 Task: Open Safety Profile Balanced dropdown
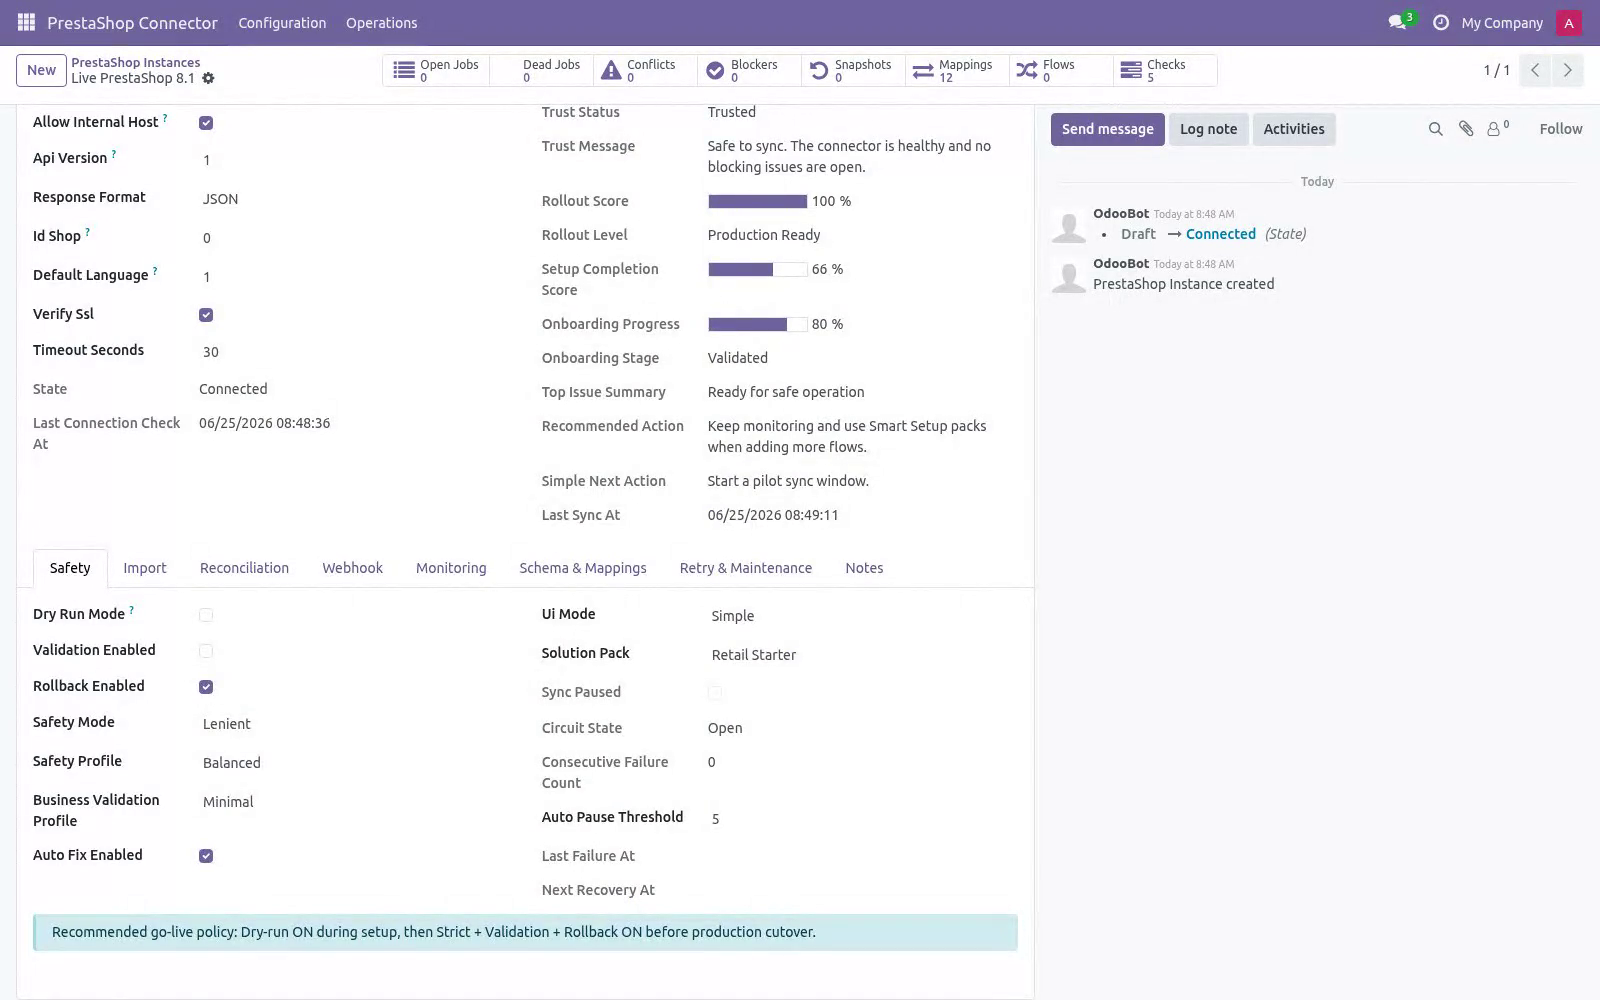point(352,763)
